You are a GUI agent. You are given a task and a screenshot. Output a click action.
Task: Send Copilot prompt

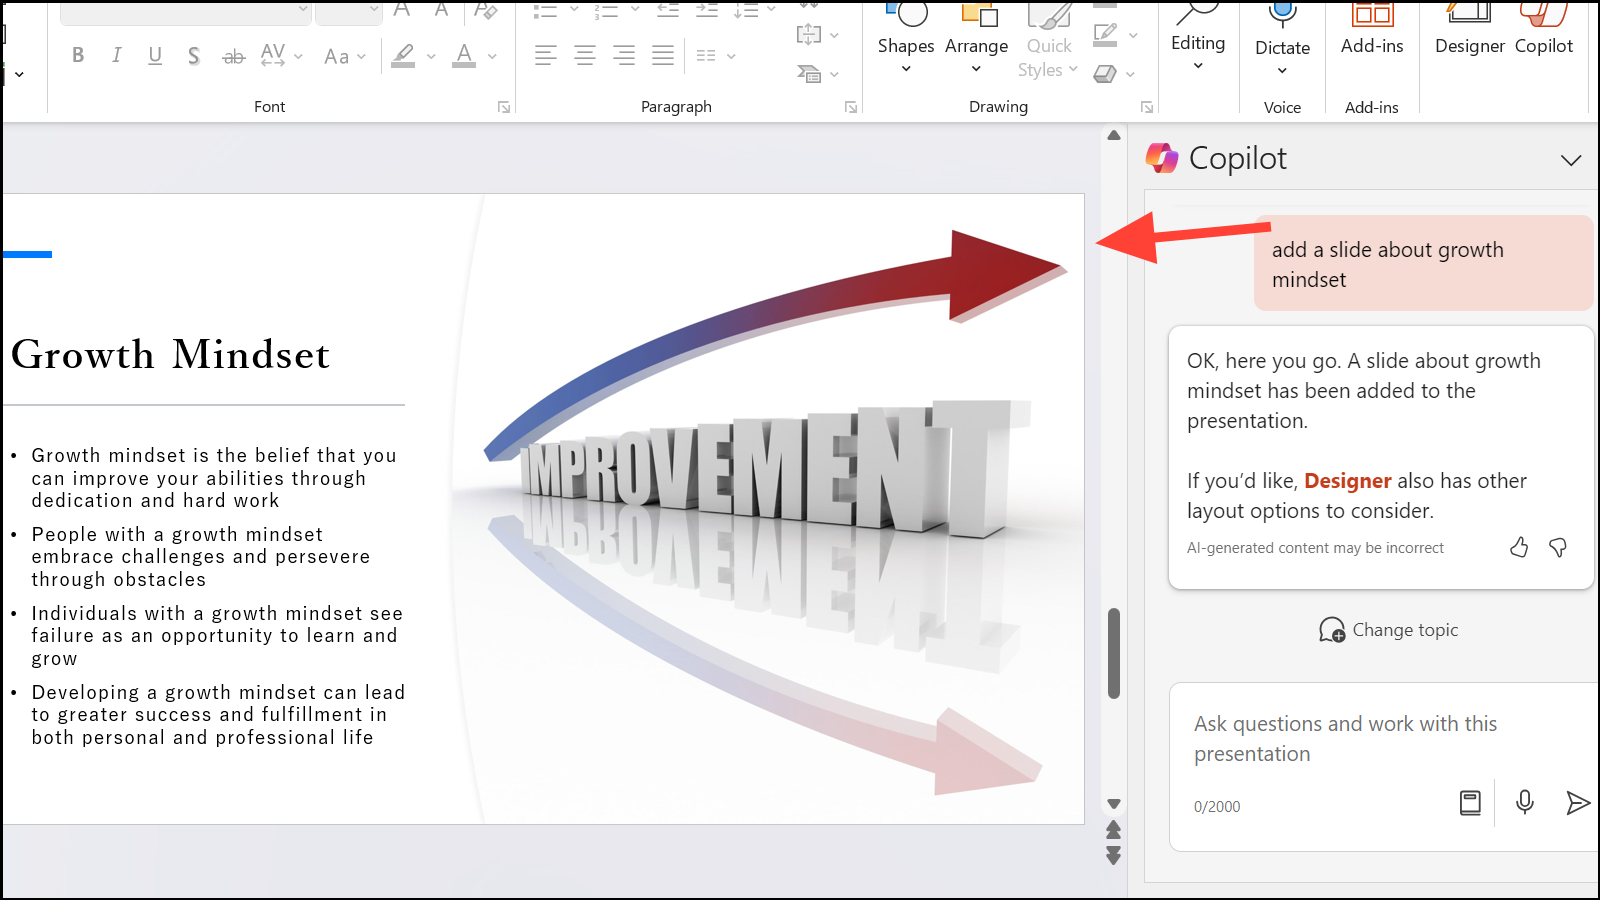(1577, 803)
